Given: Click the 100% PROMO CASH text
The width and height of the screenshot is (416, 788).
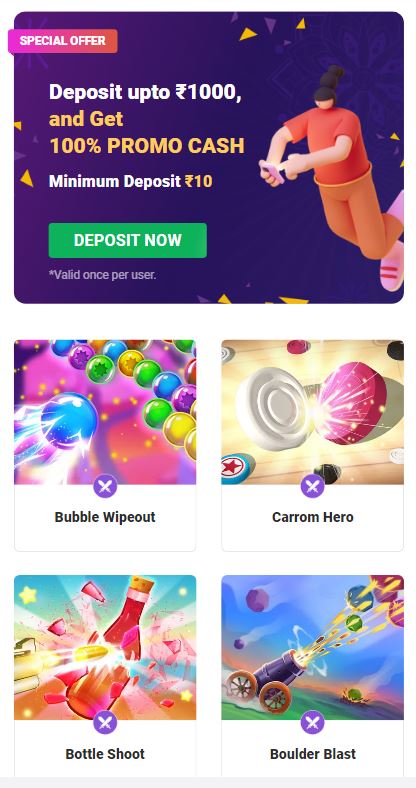Looking at the screenshot, I should [x=147, y=146].
